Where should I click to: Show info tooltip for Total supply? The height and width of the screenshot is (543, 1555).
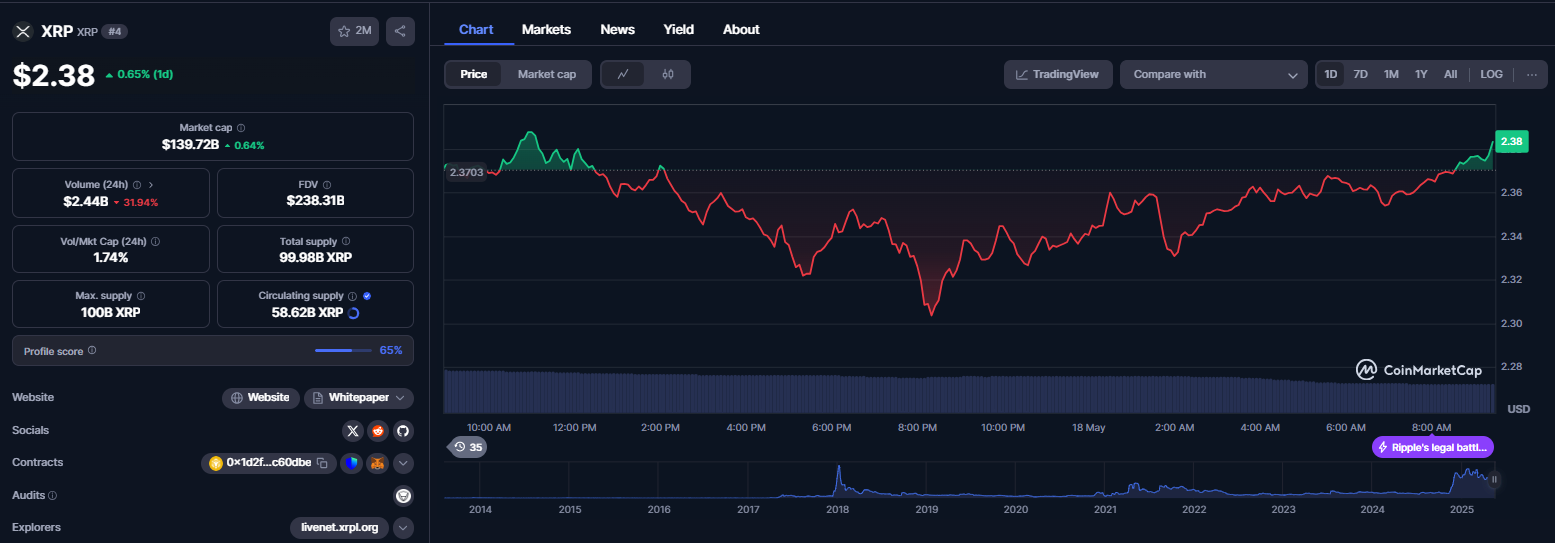[346, 241]
